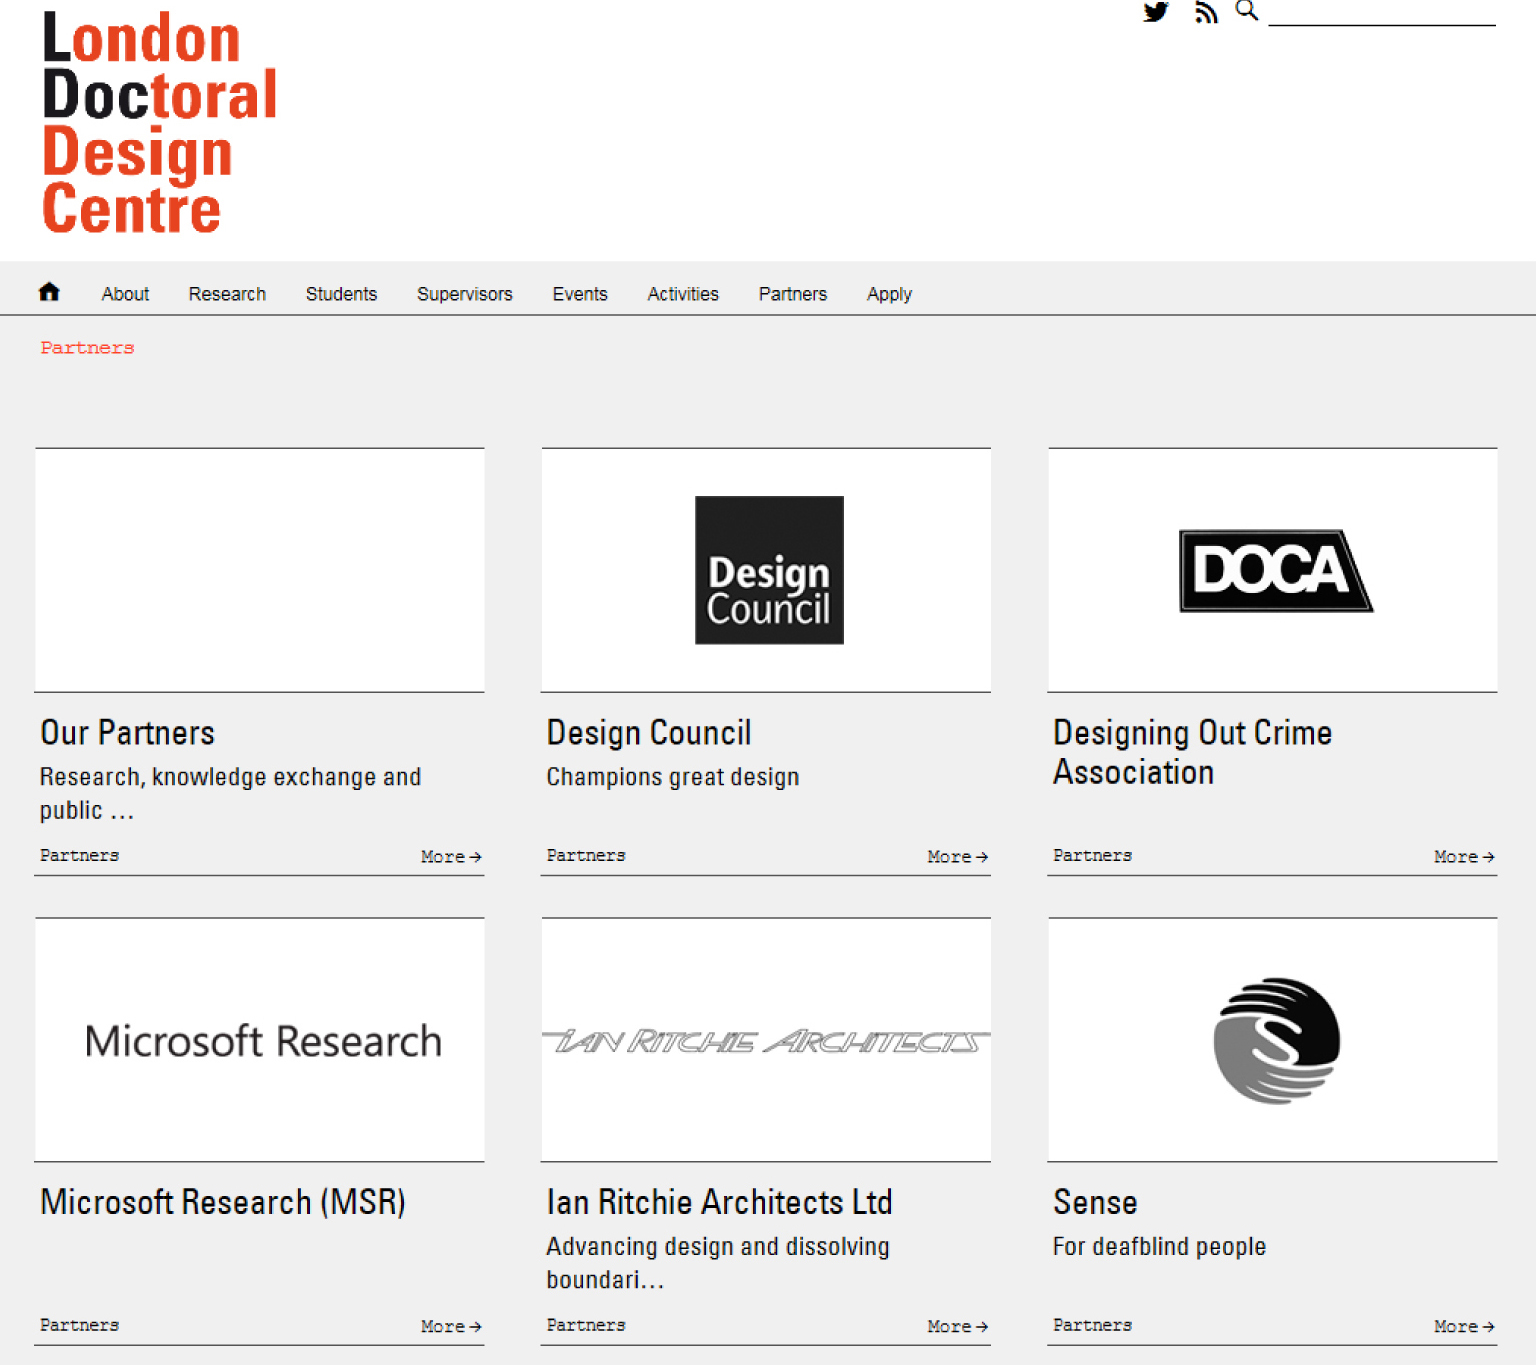Select Supervisors in the navigation bar
Screen dimensions: 1536x1365
(x=464, y=294)
